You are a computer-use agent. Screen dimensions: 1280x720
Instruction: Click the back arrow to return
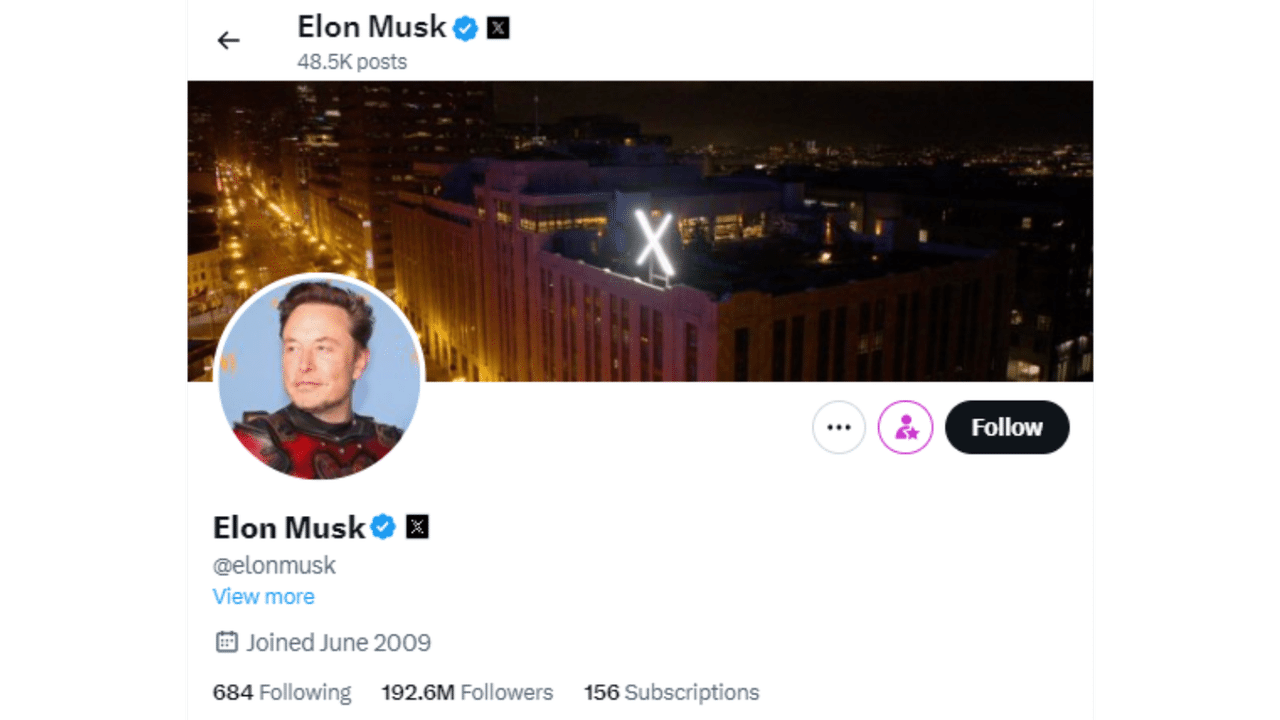pos(228,40)
